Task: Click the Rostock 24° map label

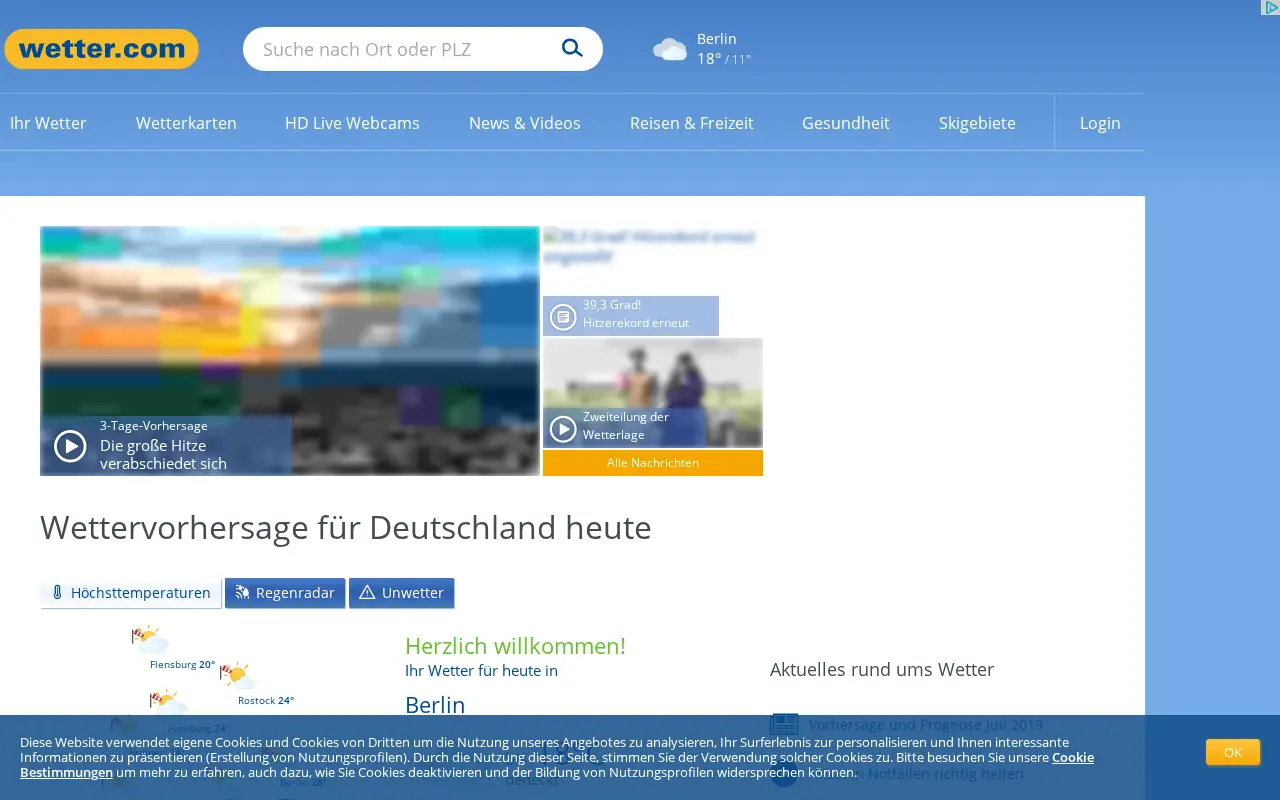Action: [266, 701]
